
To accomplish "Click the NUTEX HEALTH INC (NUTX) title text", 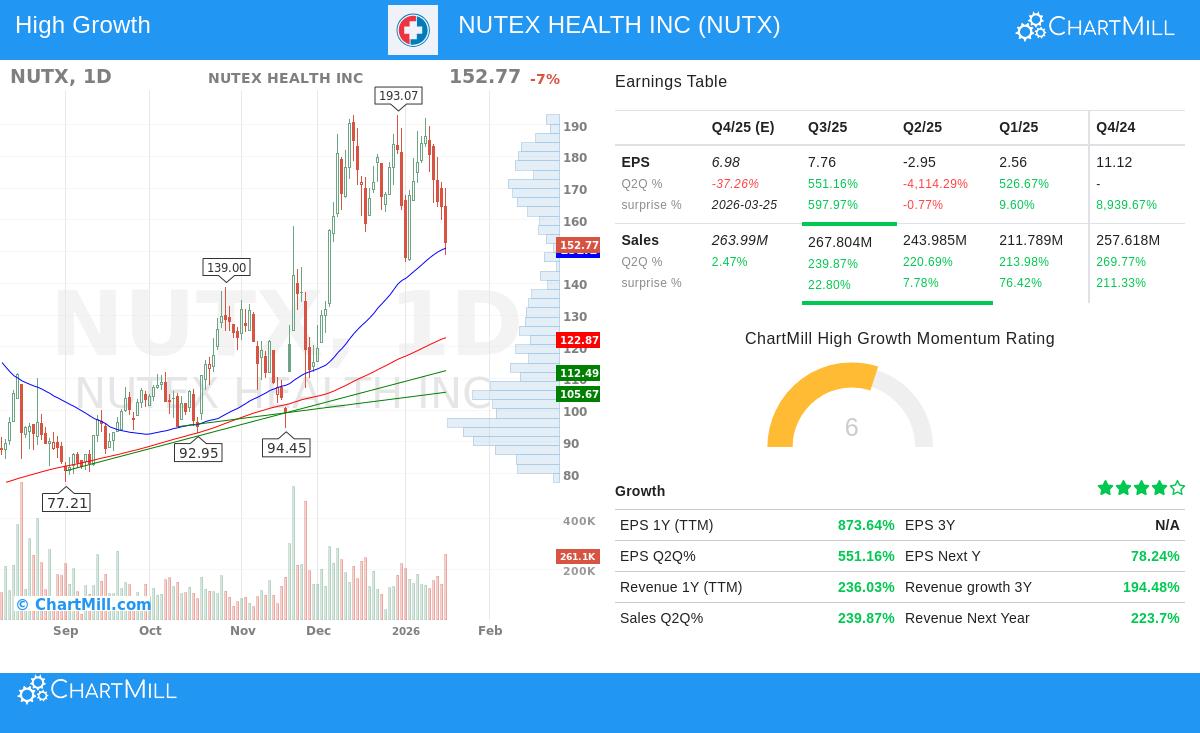I will click(619, 25).
